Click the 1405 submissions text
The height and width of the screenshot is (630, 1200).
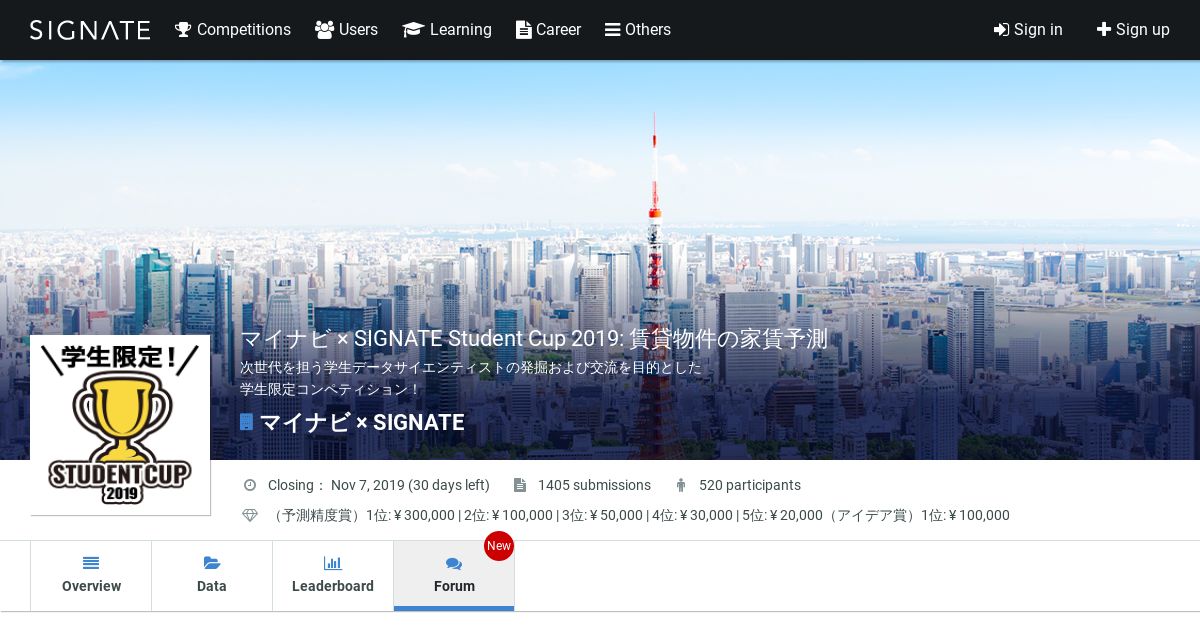pos(594,485)
